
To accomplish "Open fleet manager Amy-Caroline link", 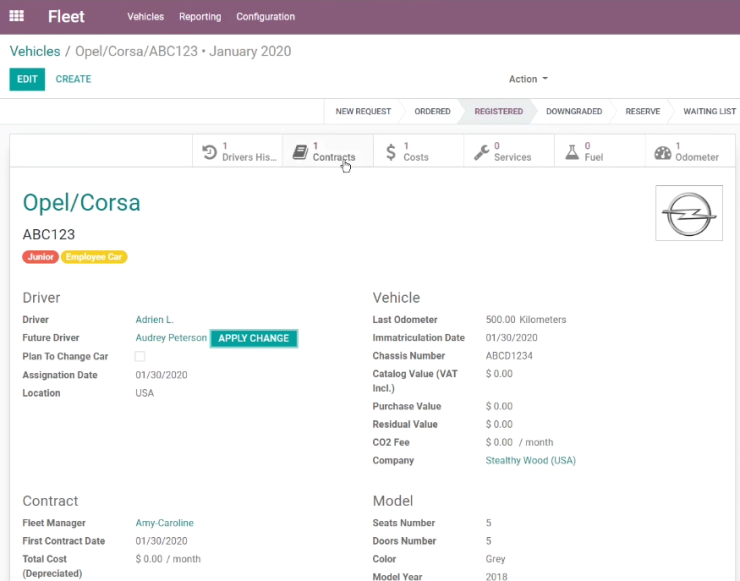I will (164, 523).
